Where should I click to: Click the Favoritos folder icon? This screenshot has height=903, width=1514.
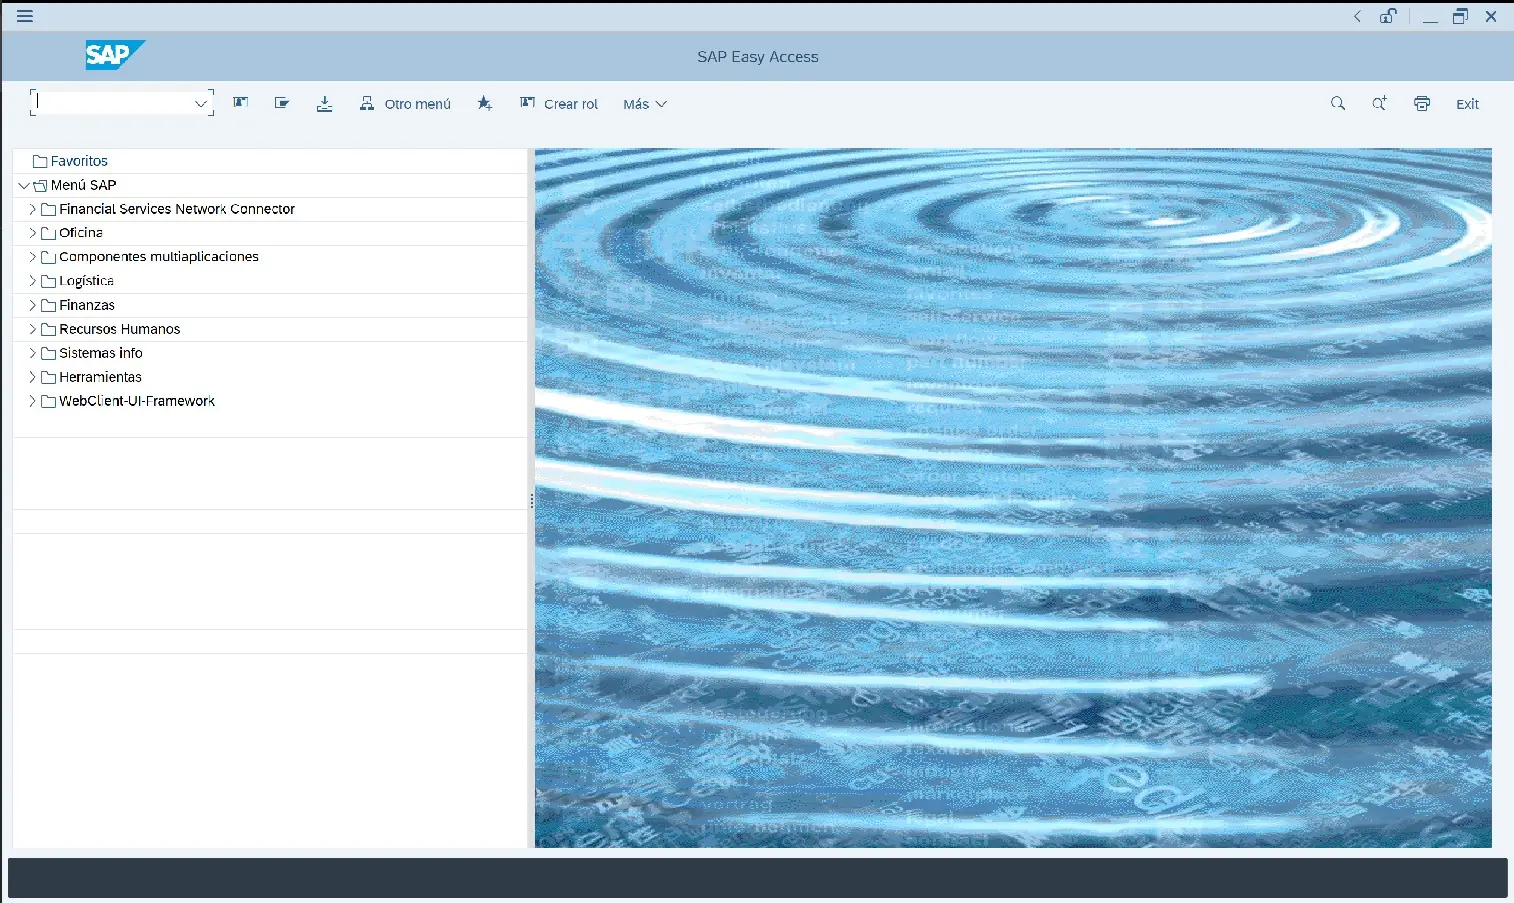pos(40,161)
